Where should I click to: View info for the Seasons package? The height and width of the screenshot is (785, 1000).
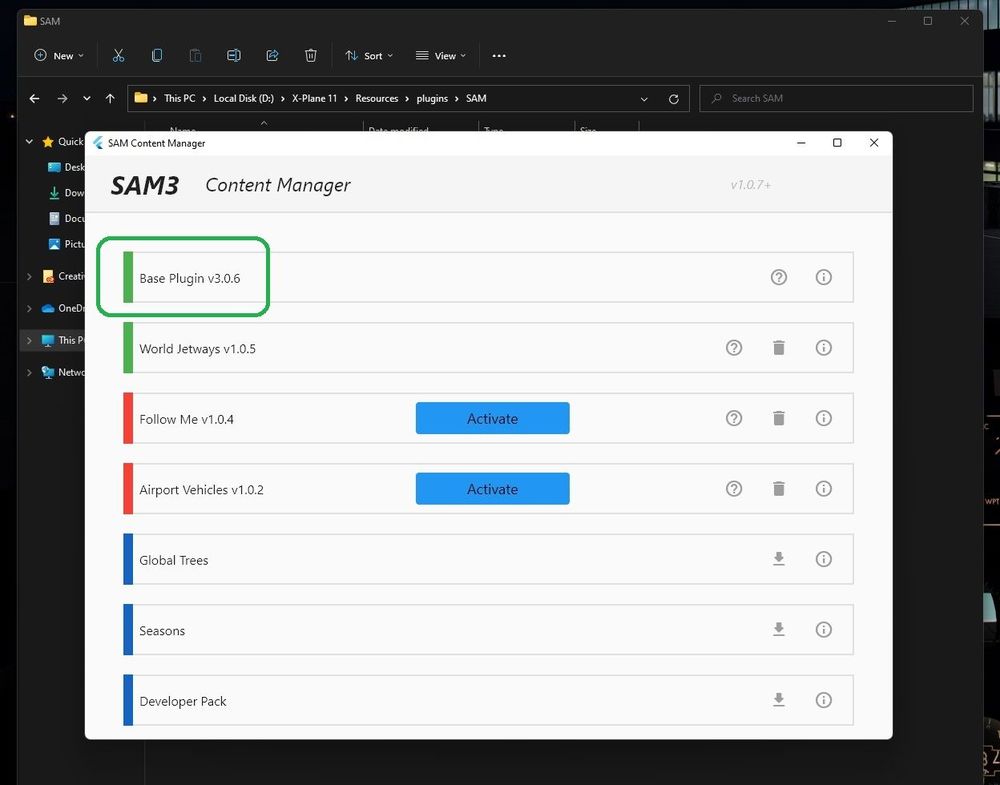click(823, 630)
